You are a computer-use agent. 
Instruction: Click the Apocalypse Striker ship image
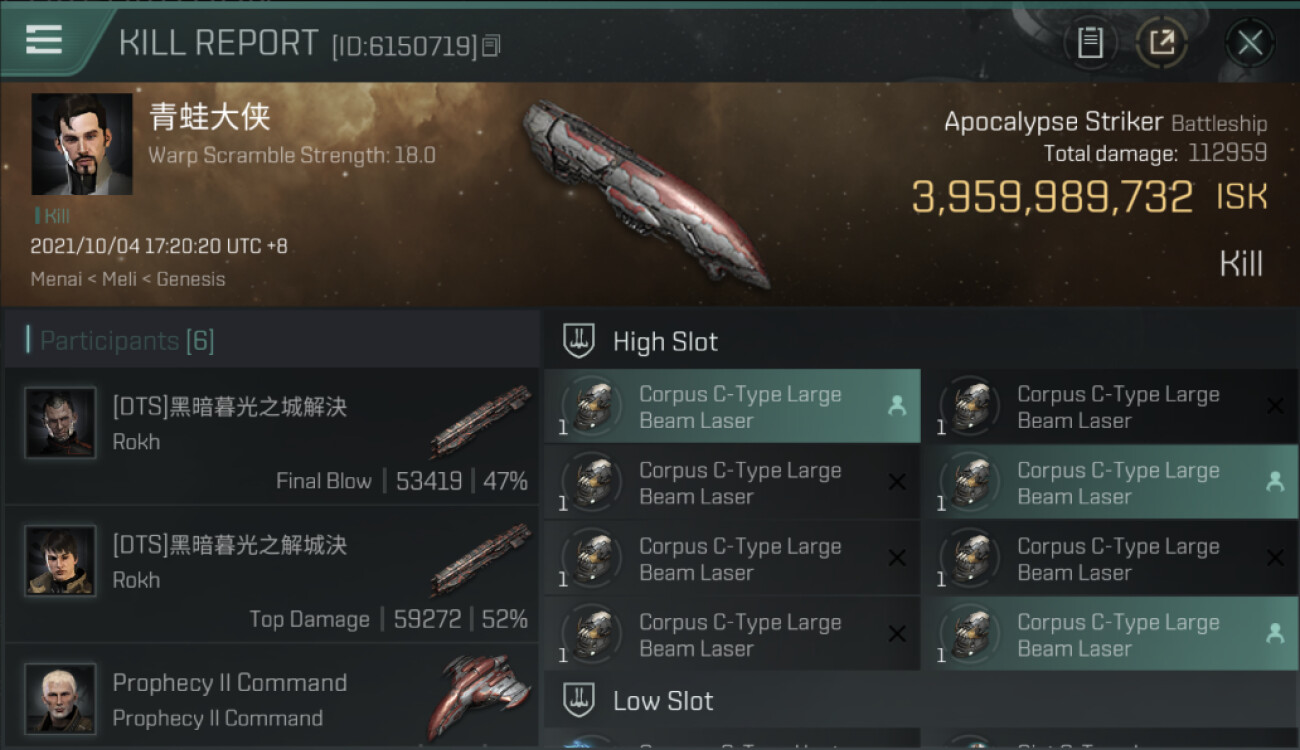[x=645, y=193]
